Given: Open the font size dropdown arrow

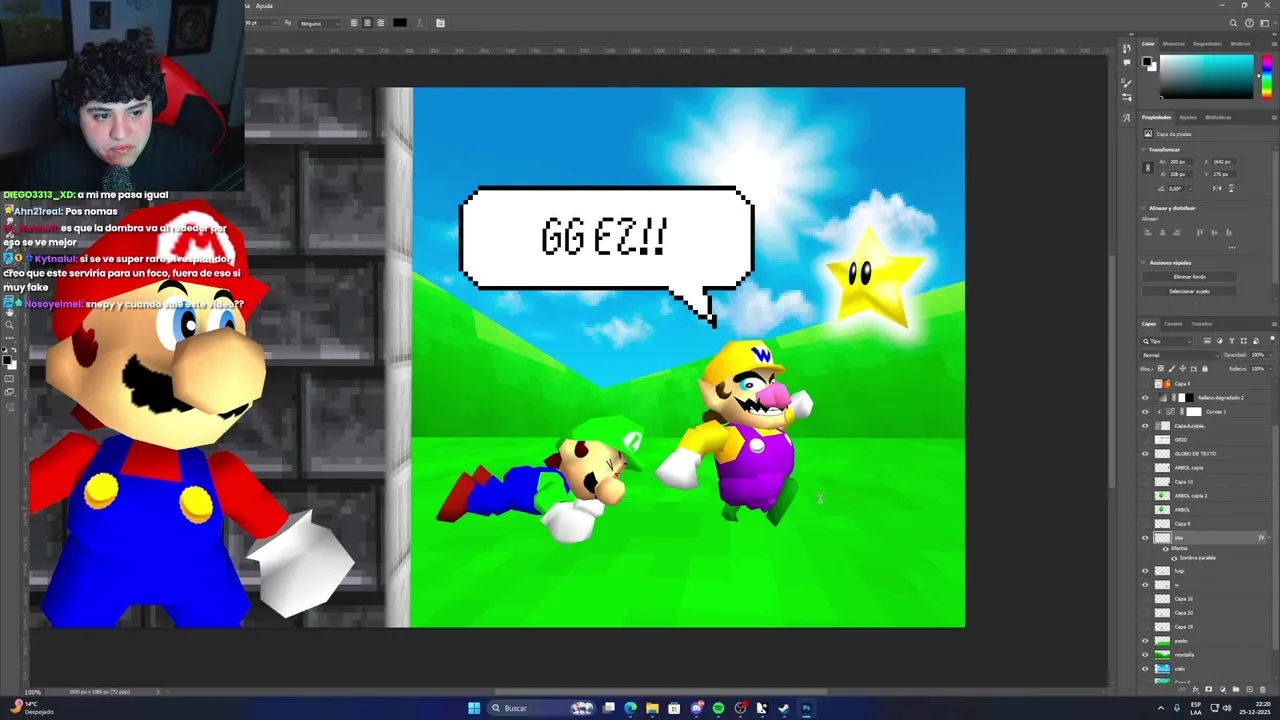Looking at the screenshot, I should click(275, 23).
